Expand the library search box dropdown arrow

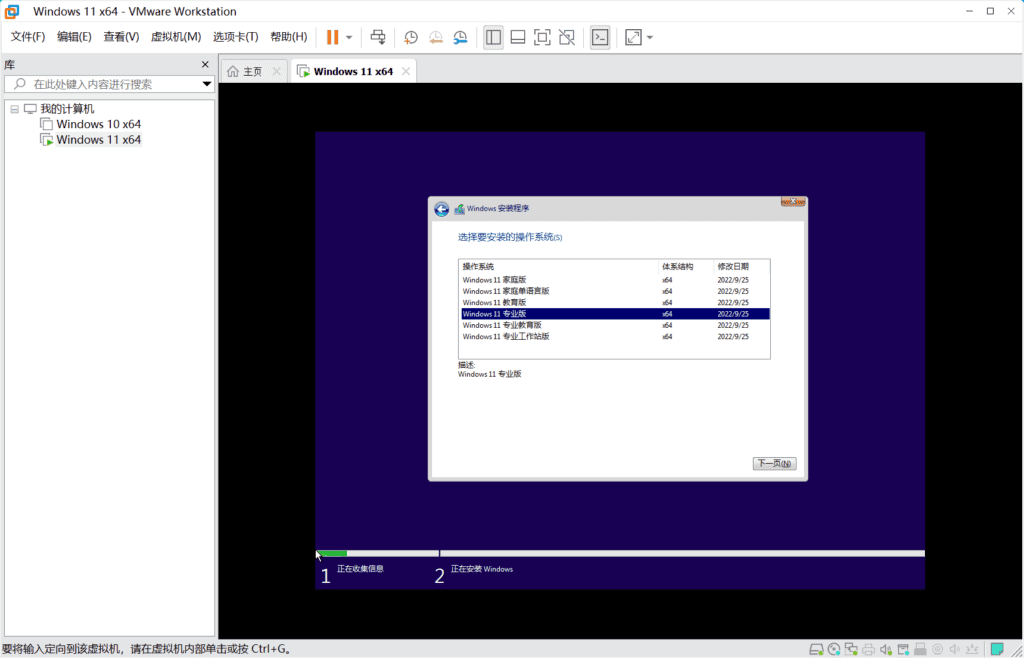coord(207,84)
